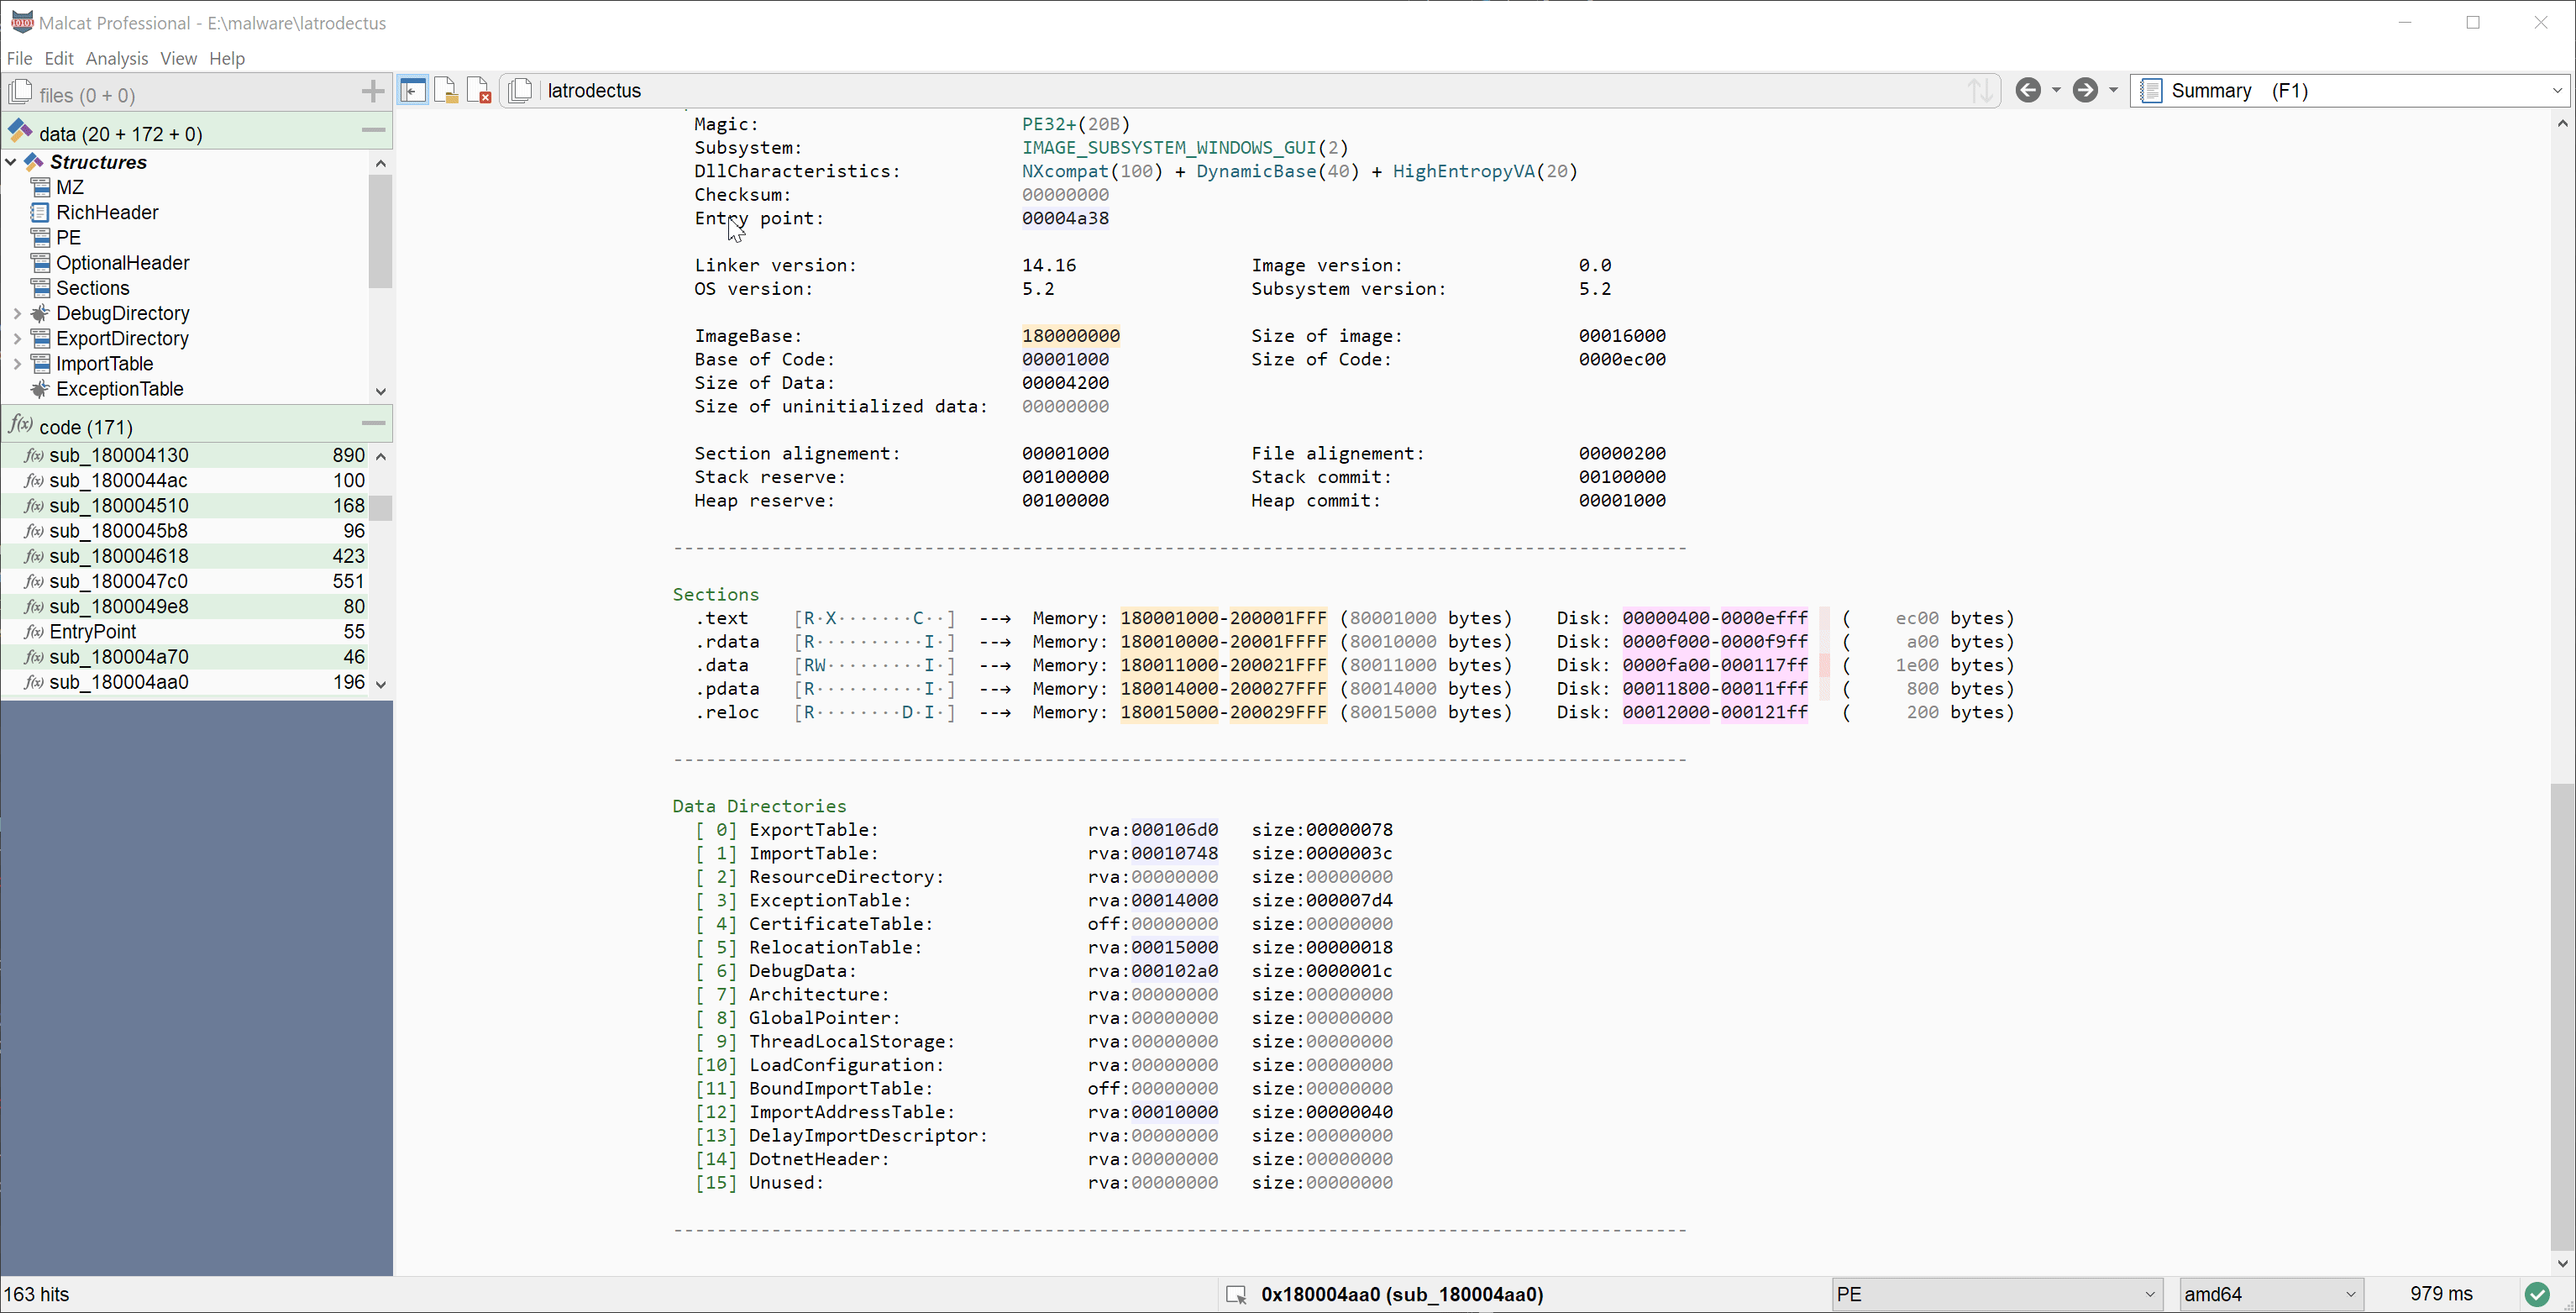
Task: Select function sub_180004510
Action: (x=185, y=506)
